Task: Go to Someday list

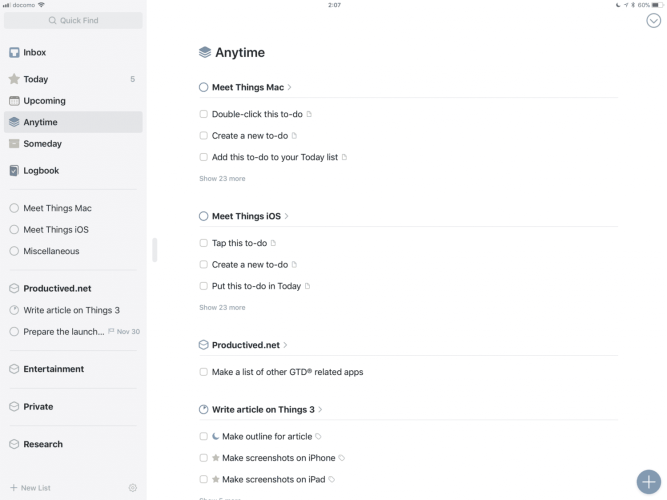Action: [73, 143]
